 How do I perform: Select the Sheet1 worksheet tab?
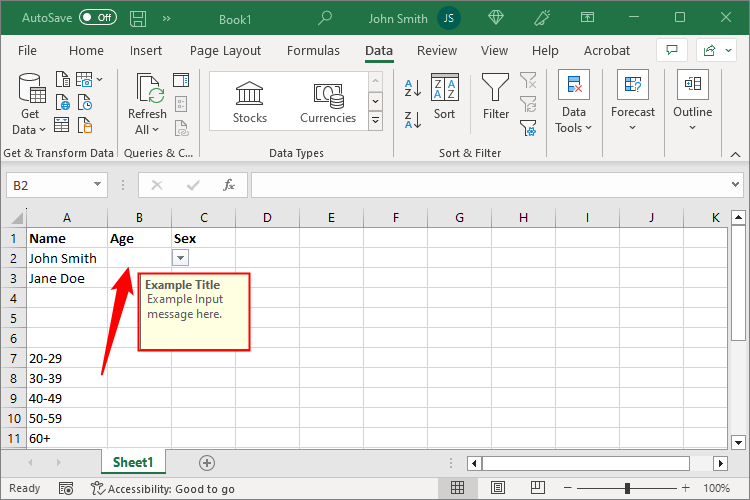(132, 462)
